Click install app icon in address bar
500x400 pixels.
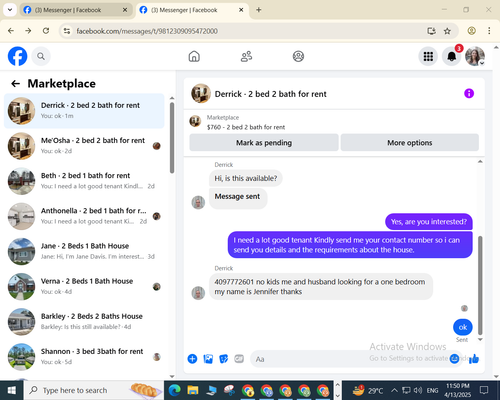(431, 31)
